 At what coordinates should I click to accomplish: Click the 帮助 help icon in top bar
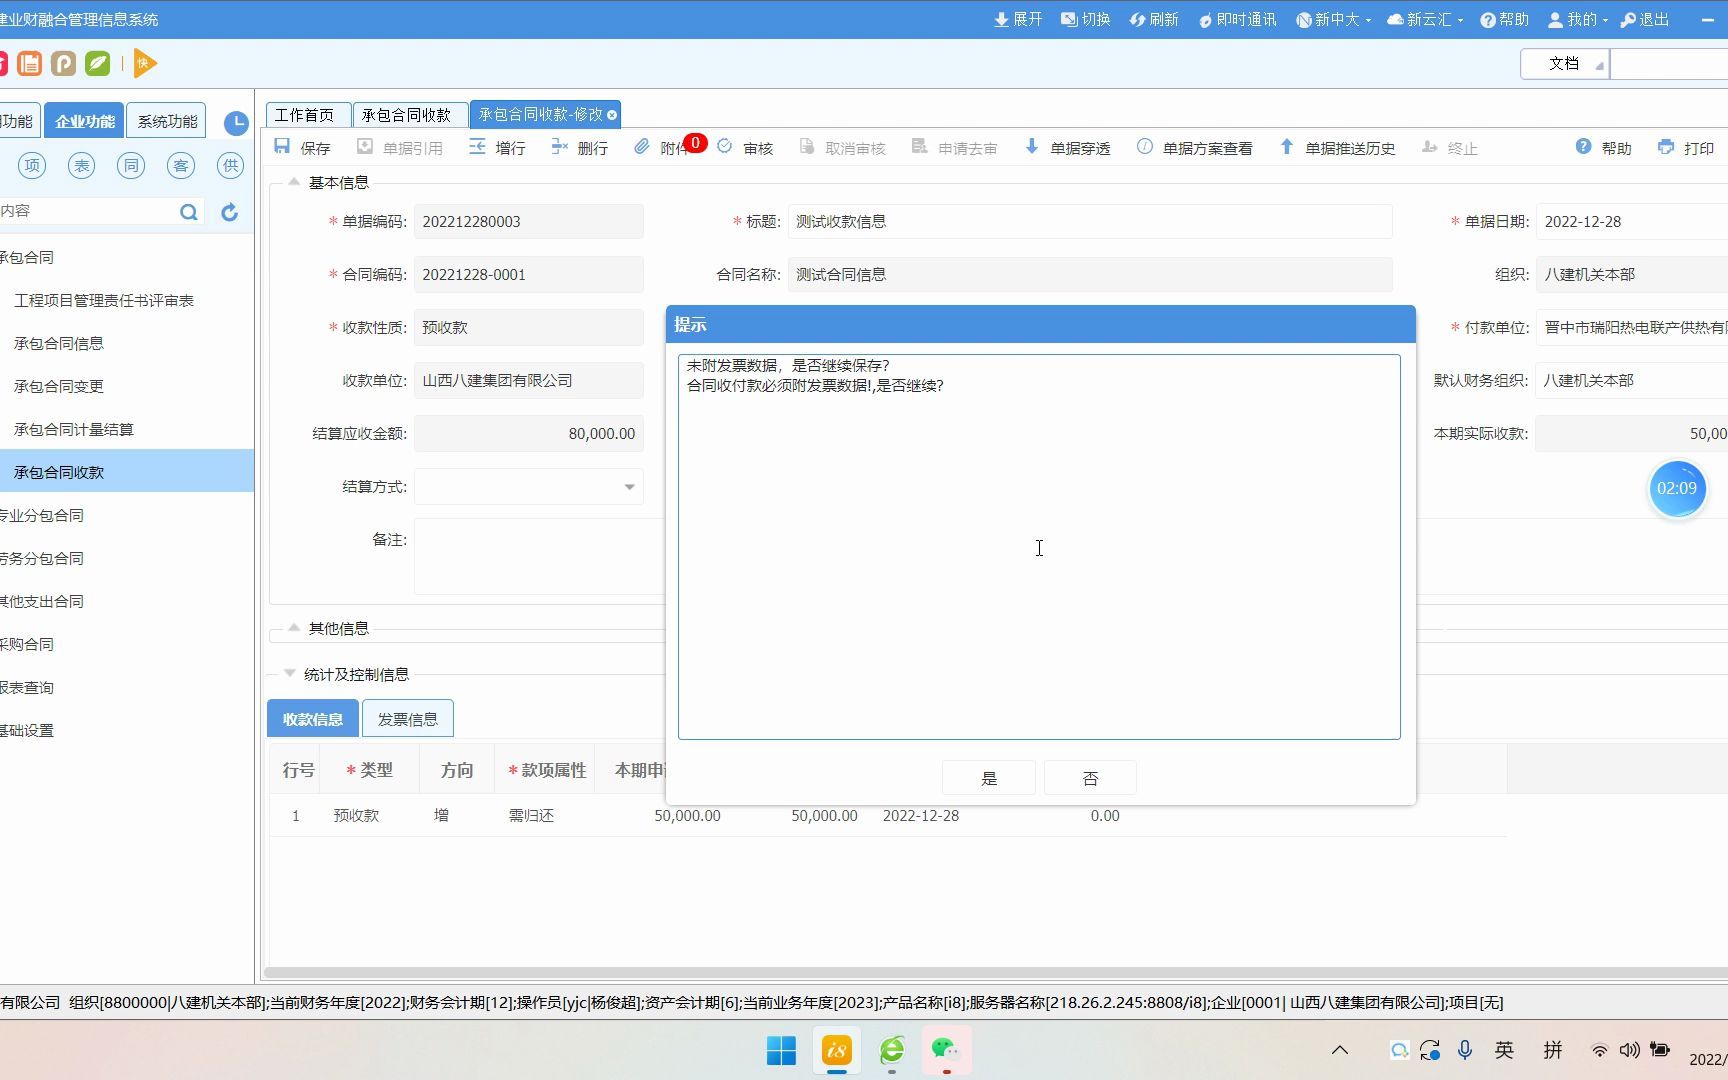pos(1488,19)
